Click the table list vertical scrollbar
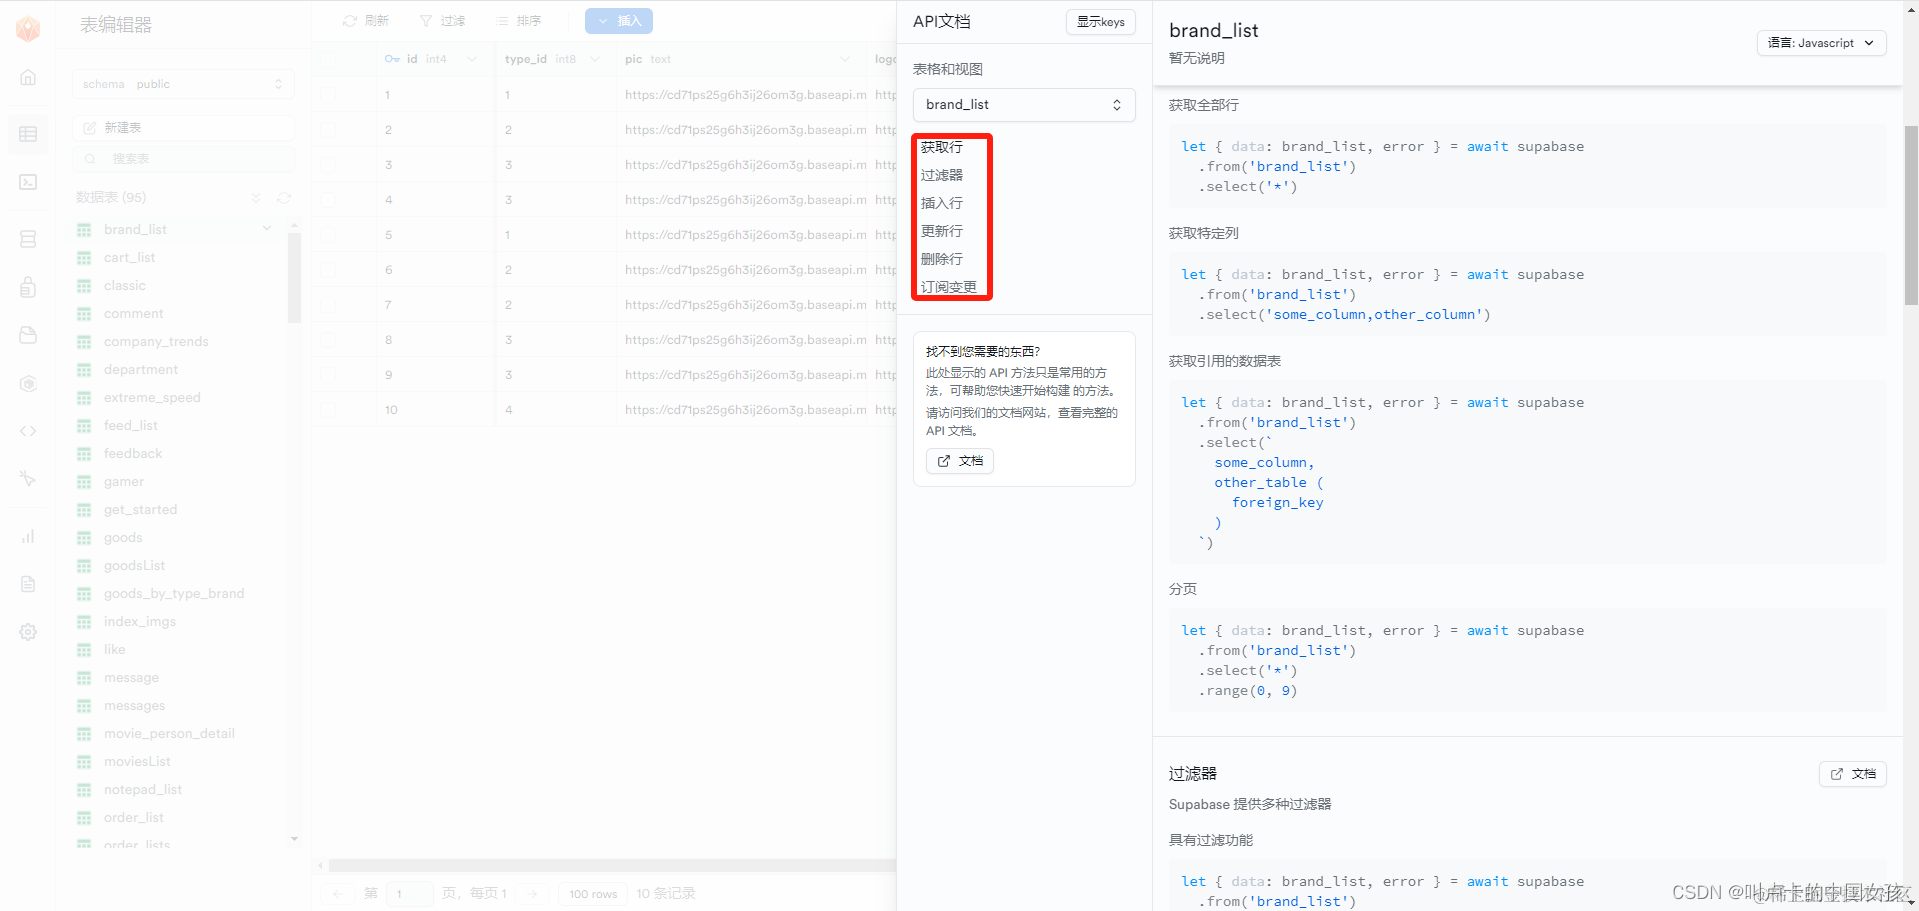The height and width of the screenshot is (911, 1919). pyautogui.click(x=294, y=278)
